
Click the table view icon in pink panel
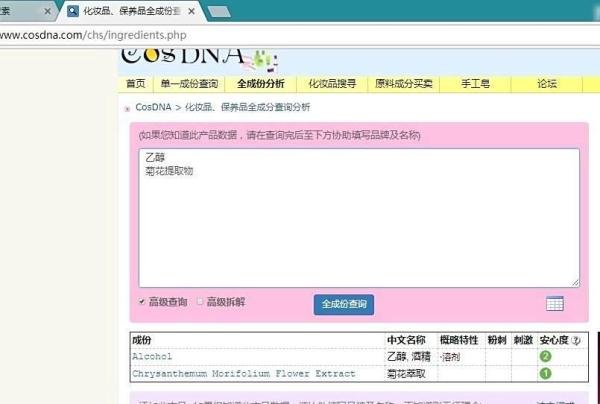click(554, 303)
